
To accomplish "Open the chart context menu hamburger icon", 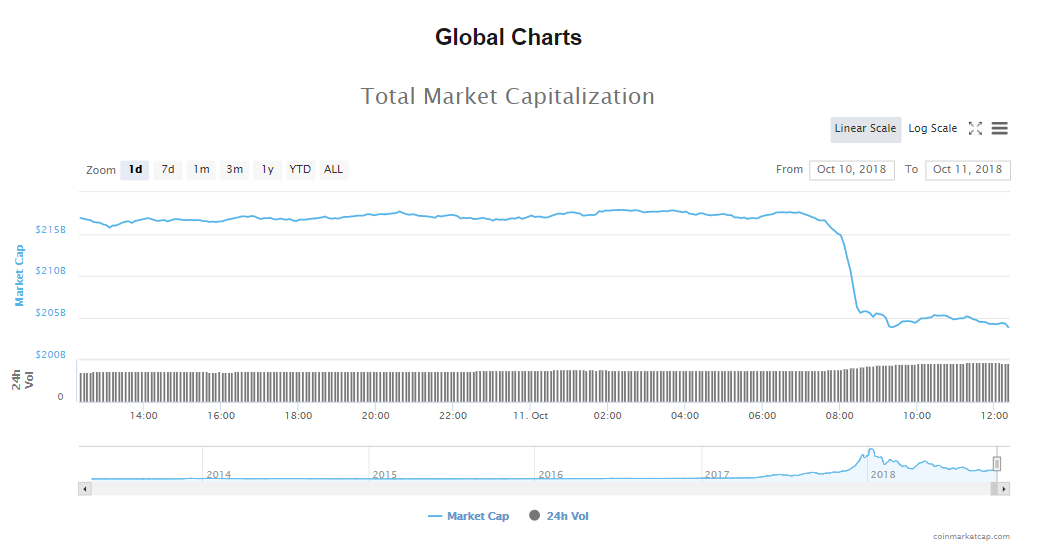I will (x=1000, y=128).
